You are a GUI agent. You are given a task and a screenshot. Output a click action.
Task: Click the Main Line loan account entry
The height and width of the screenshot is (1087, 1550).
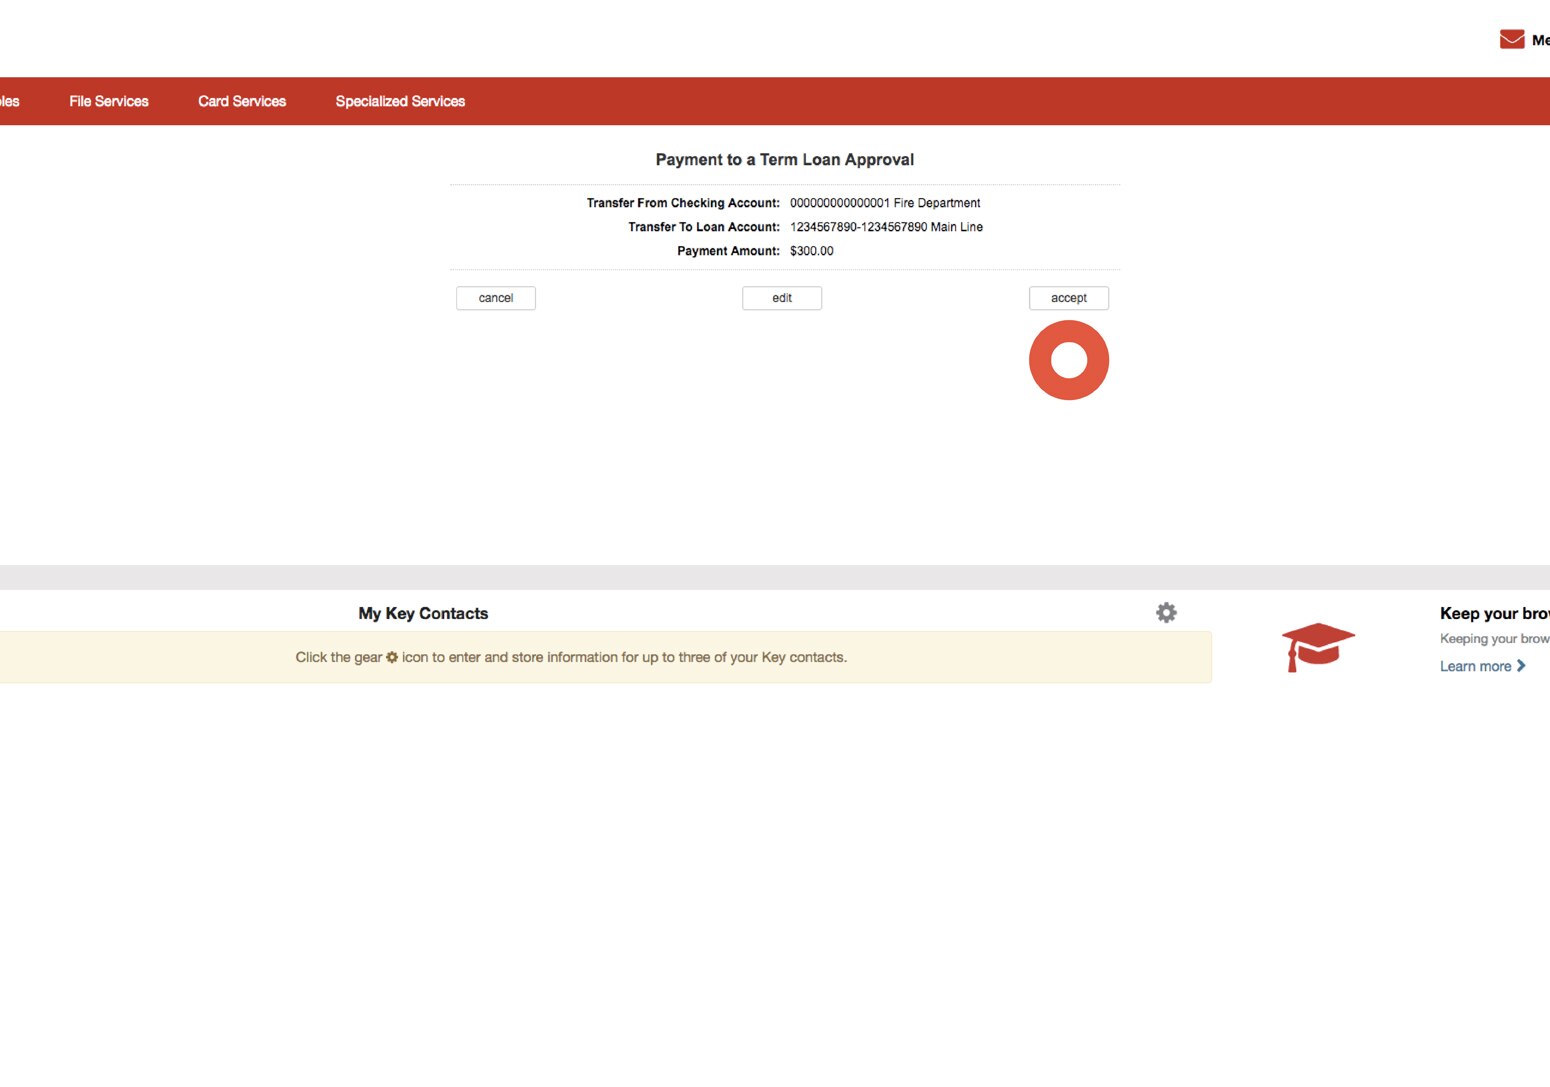coord(885,227)
